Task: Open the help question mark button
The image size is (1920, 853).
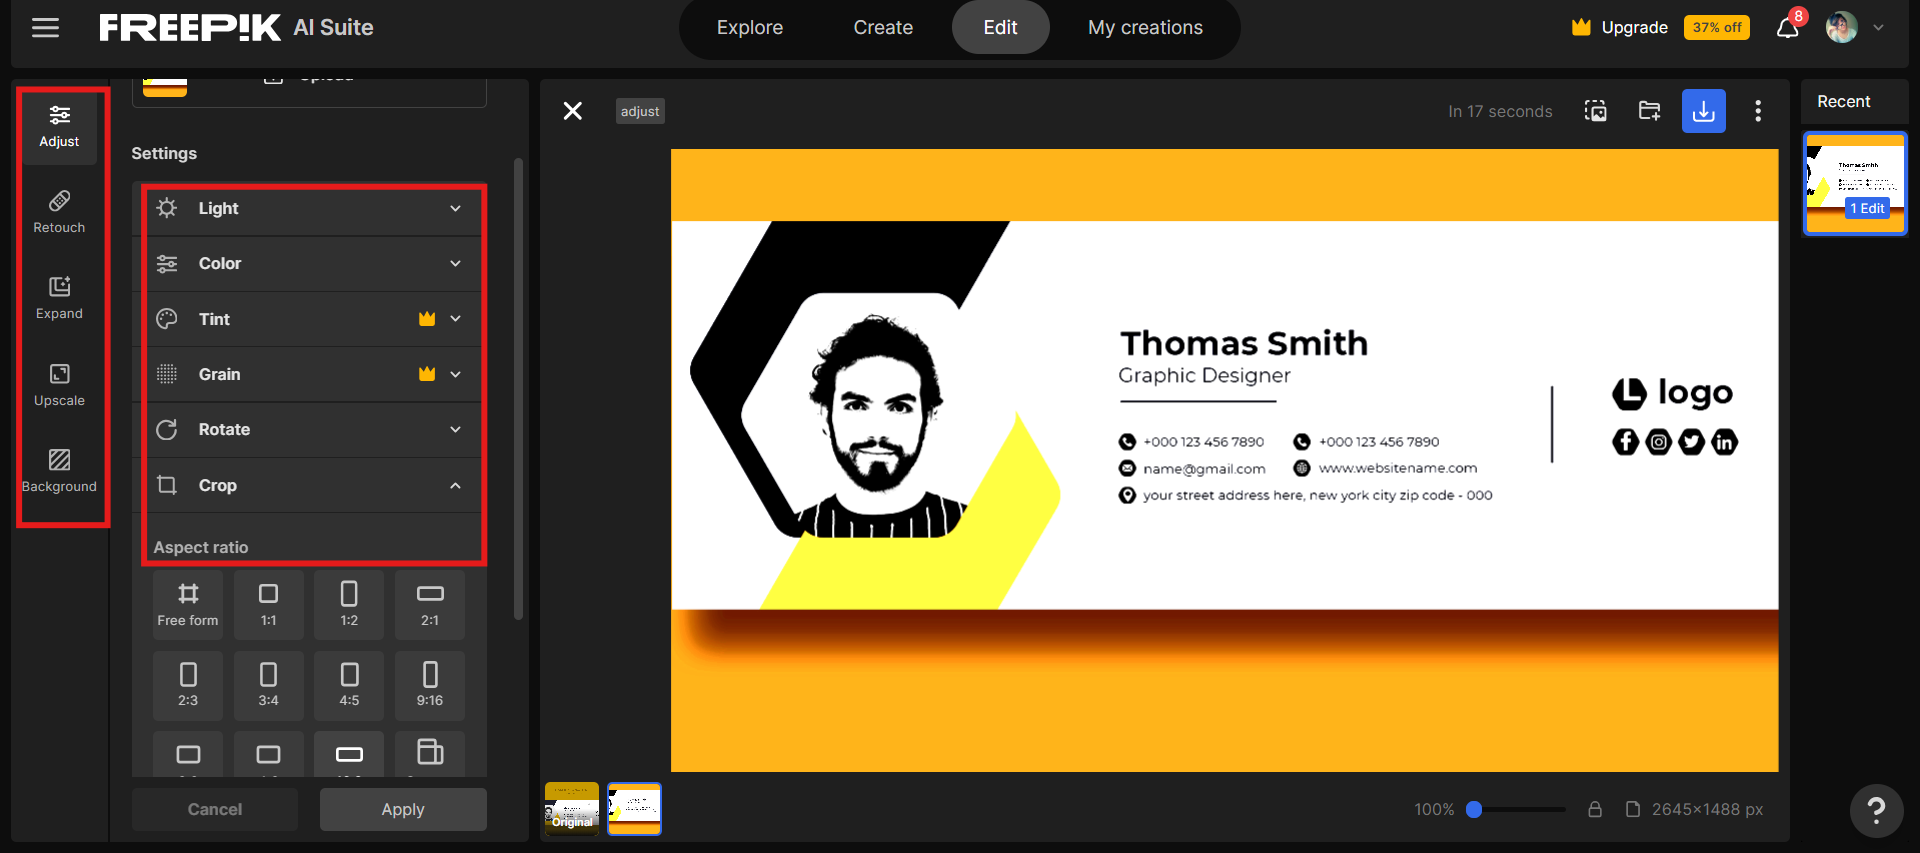Action: tap(1876, 810)
